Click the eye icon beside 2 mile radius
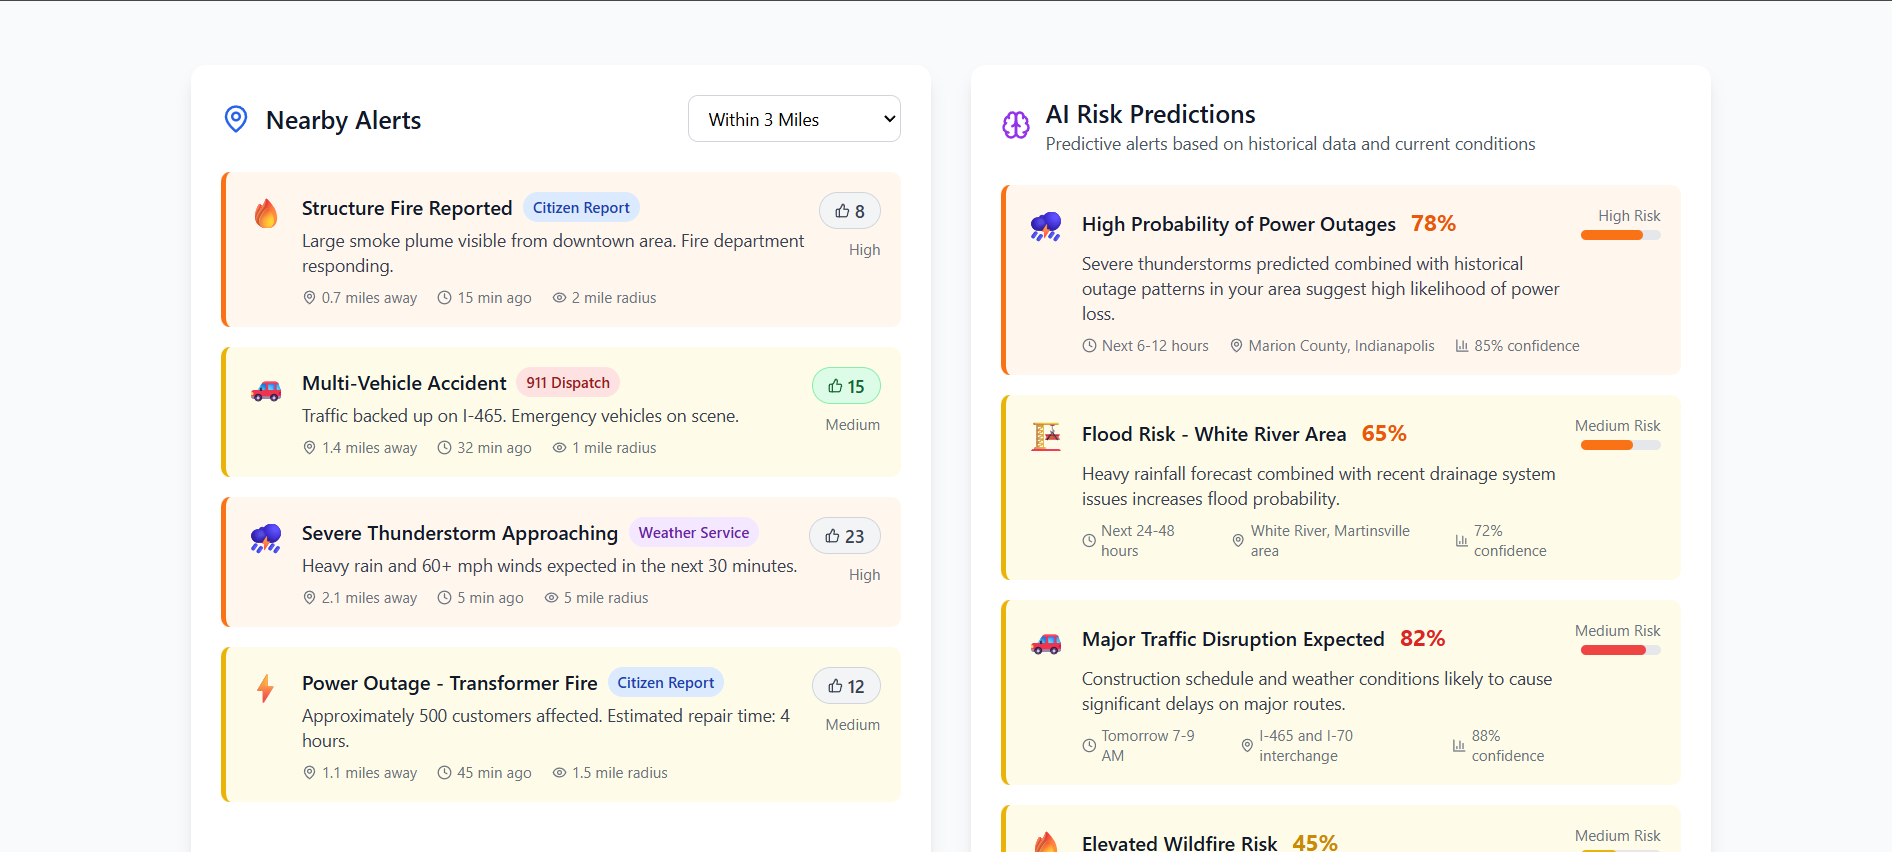This screenshot has width=1892, height=852. (560, 298)
